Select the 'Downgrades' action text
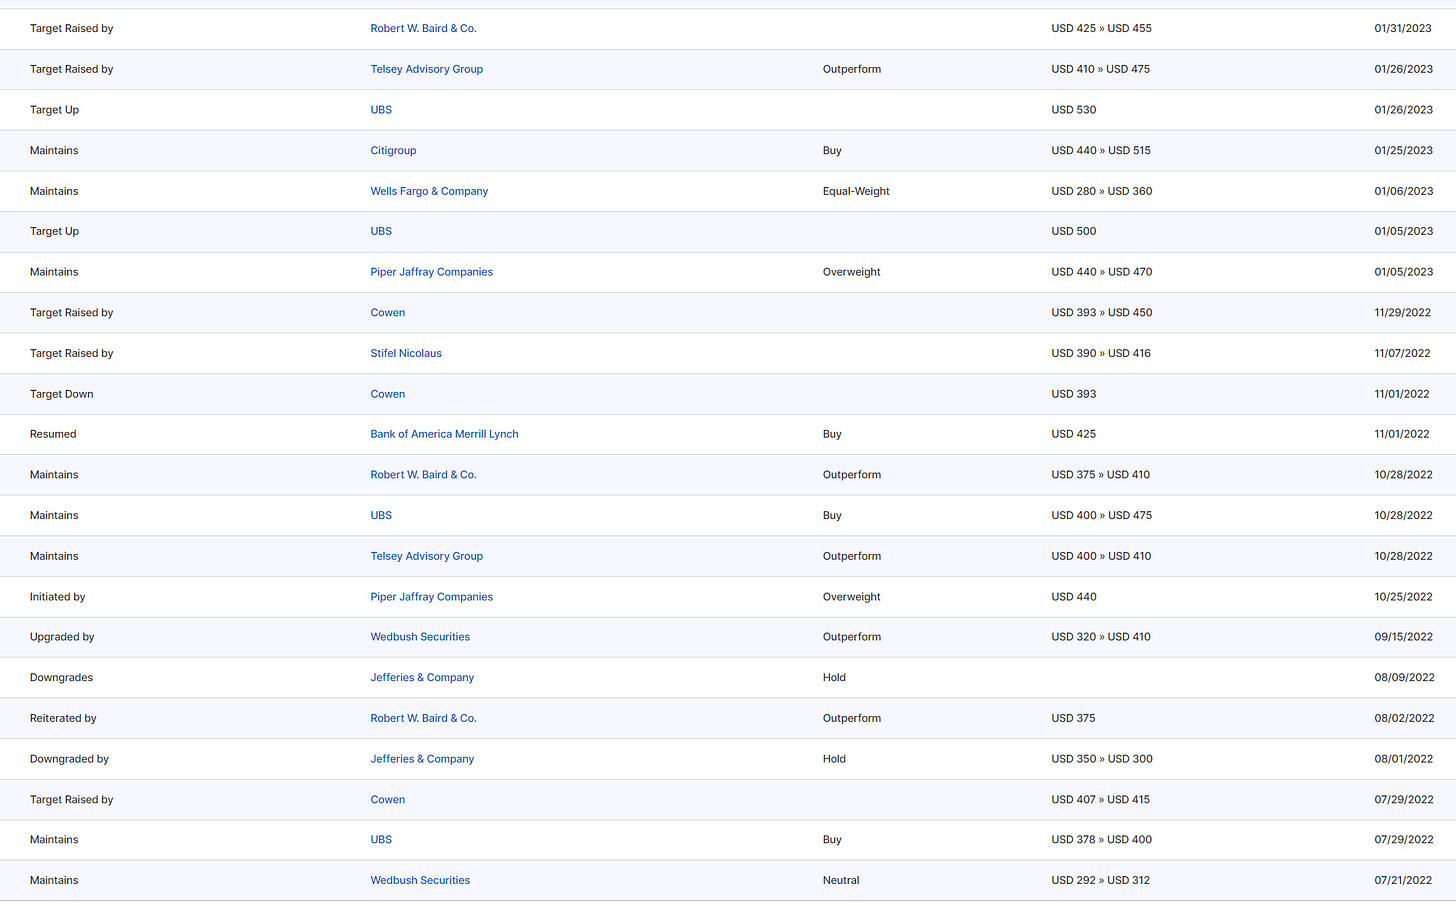The height and width of the screenshot is (906, 1456). (x=61, y=678)
